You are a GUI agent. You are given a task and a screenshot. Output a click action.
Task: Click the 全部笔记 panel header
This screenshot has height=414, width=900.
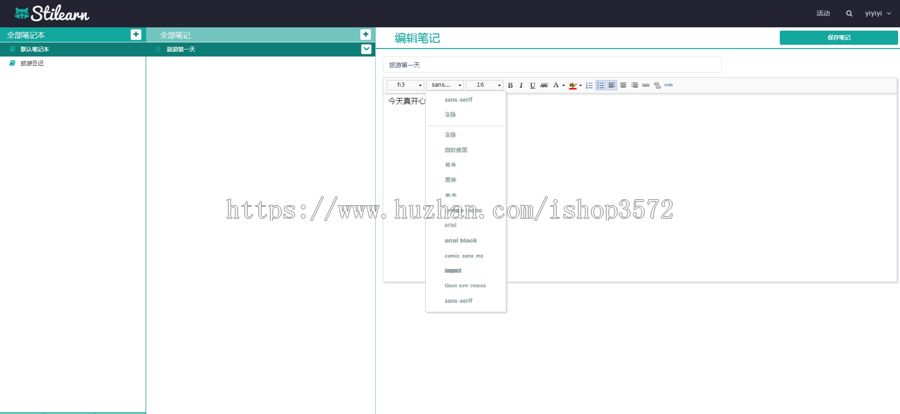coord(175,35)
